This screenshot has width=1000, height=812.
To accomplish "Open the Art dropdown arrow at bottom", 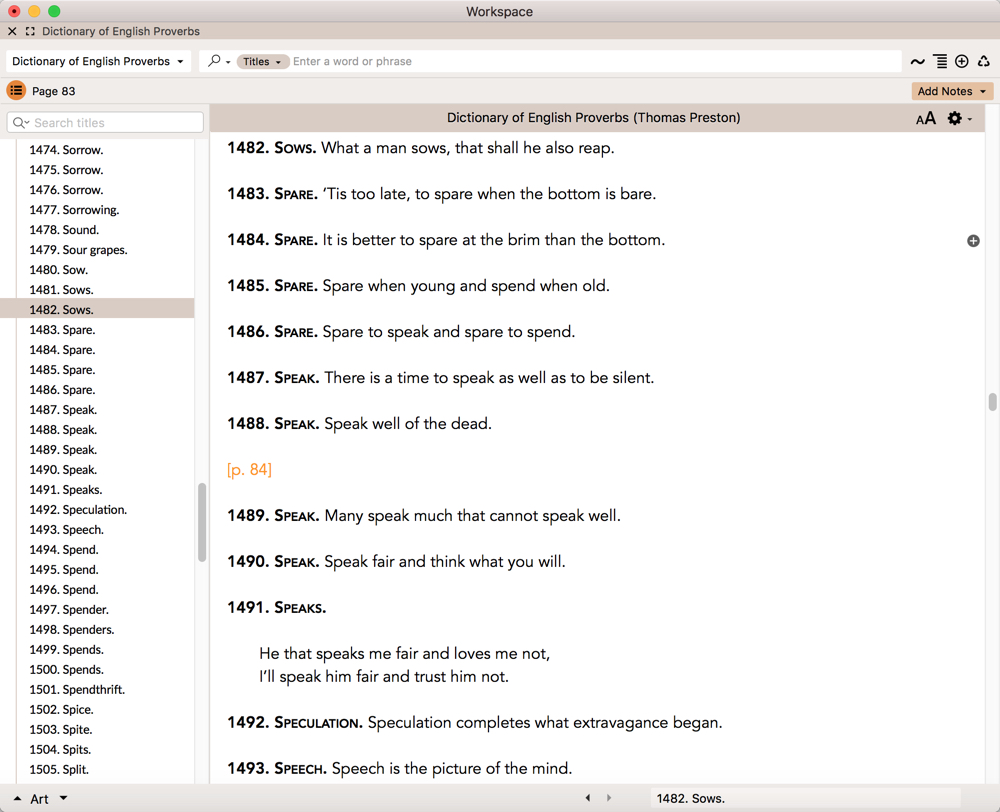I will click(63, 798).
